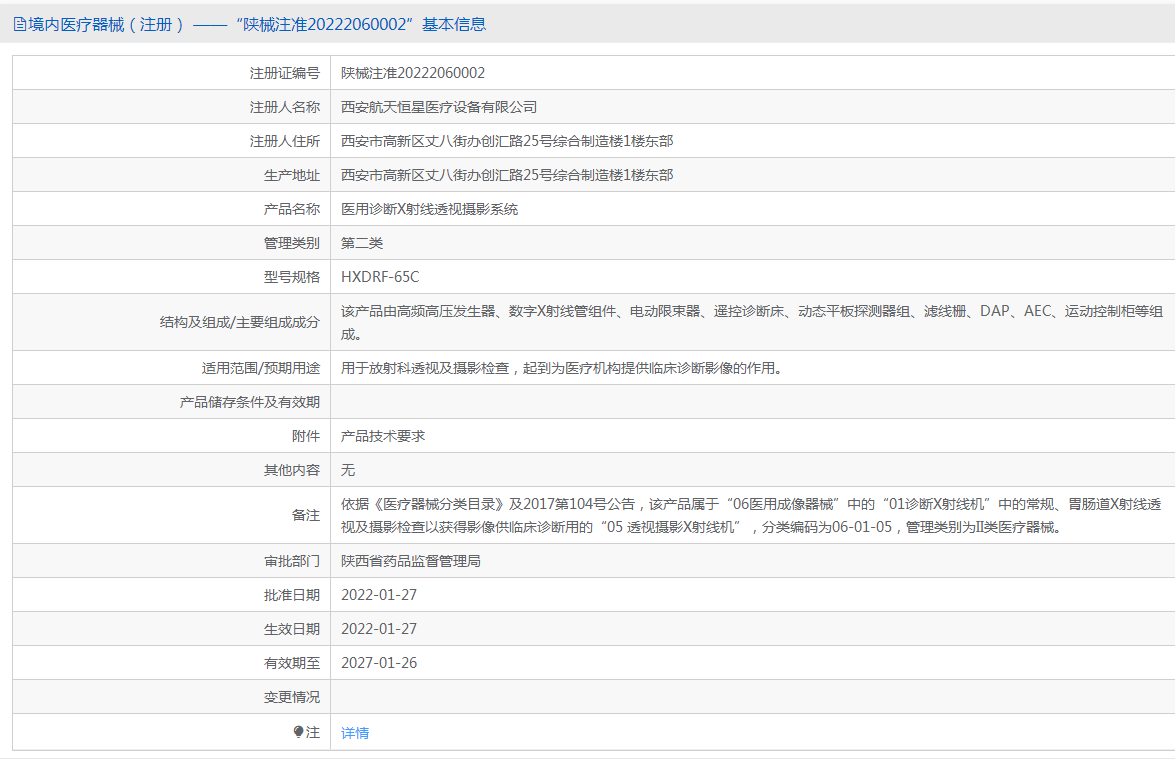
Task: Click the 有效期至 label
Action: tap(292, 662)
